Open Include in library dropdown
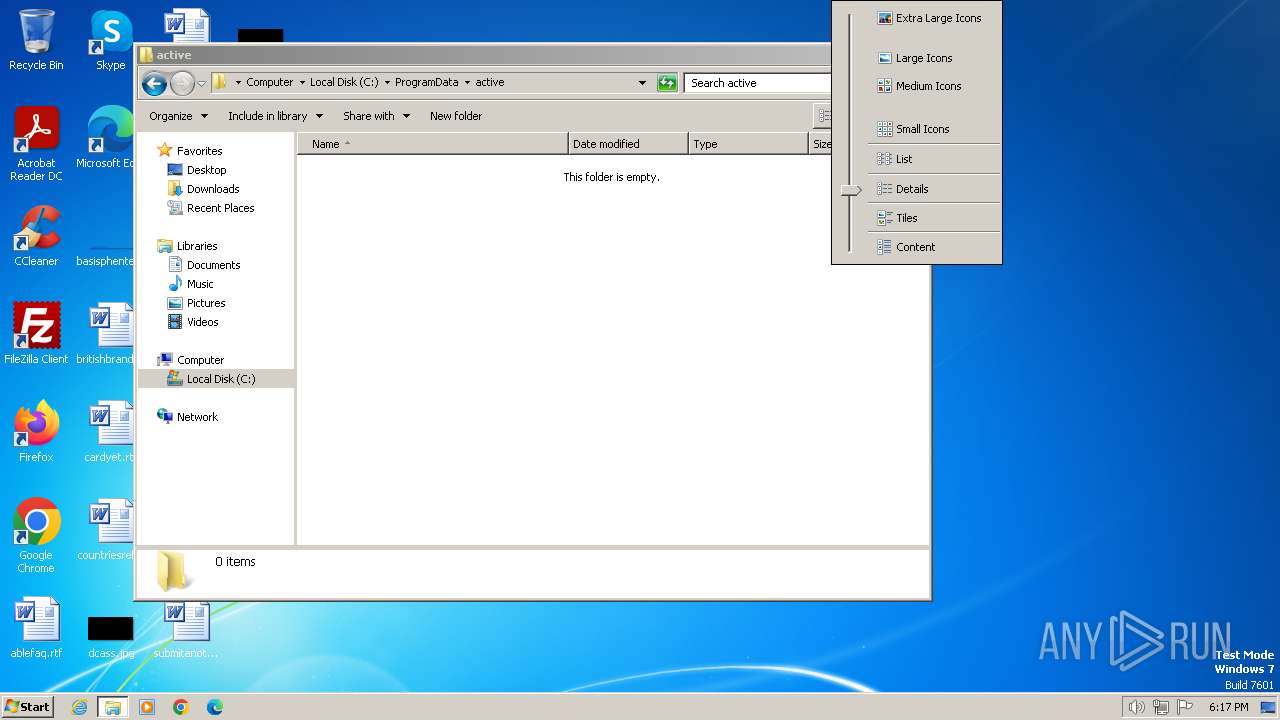This screenshot has width=1280, height=720. (x=275, y=116)
